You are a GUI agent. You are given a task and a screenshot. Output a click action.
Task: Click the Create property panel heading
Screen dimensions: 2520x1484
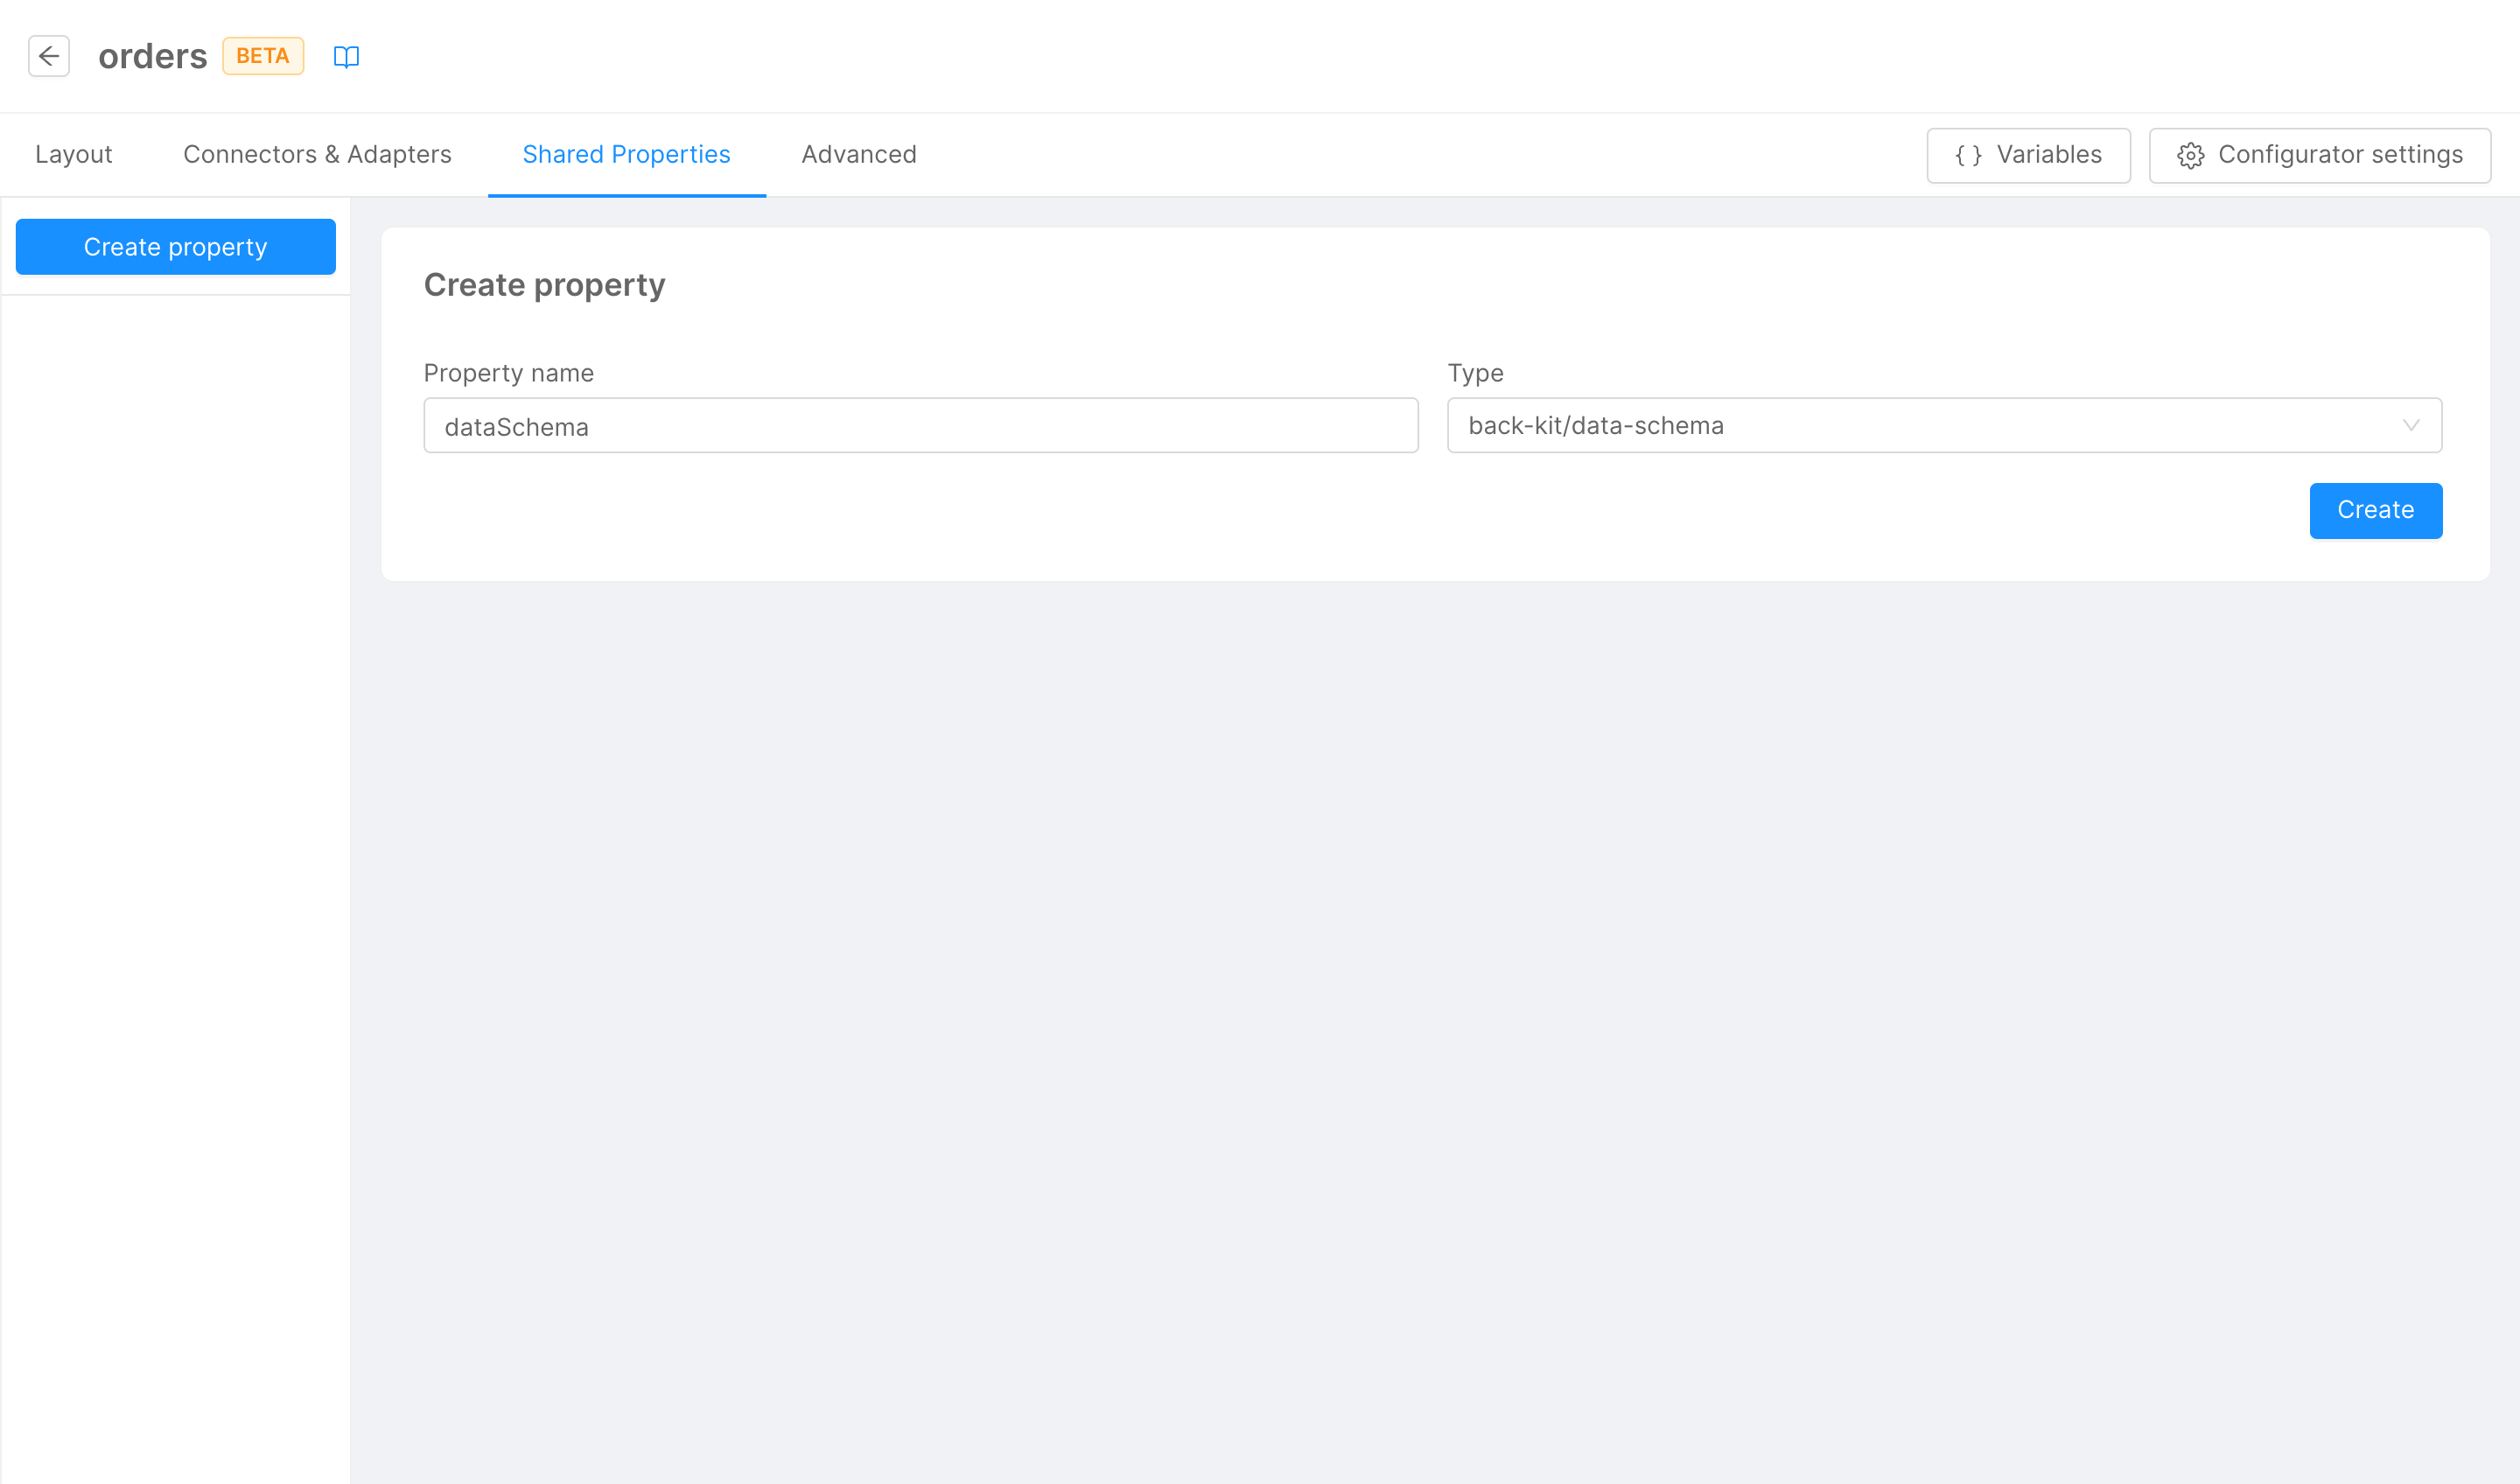coord(545,285)
